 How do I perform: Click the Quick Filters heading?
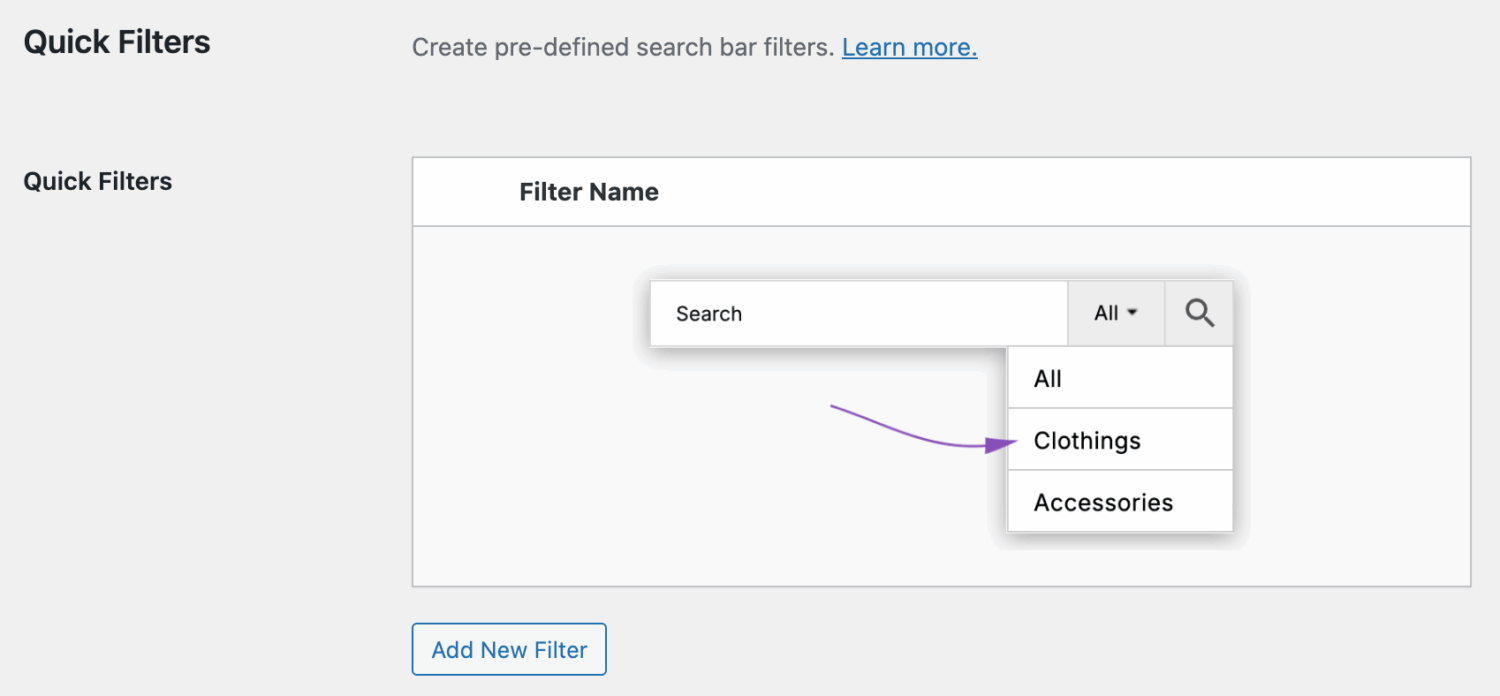pyautogui.click(x=116, y=41)
